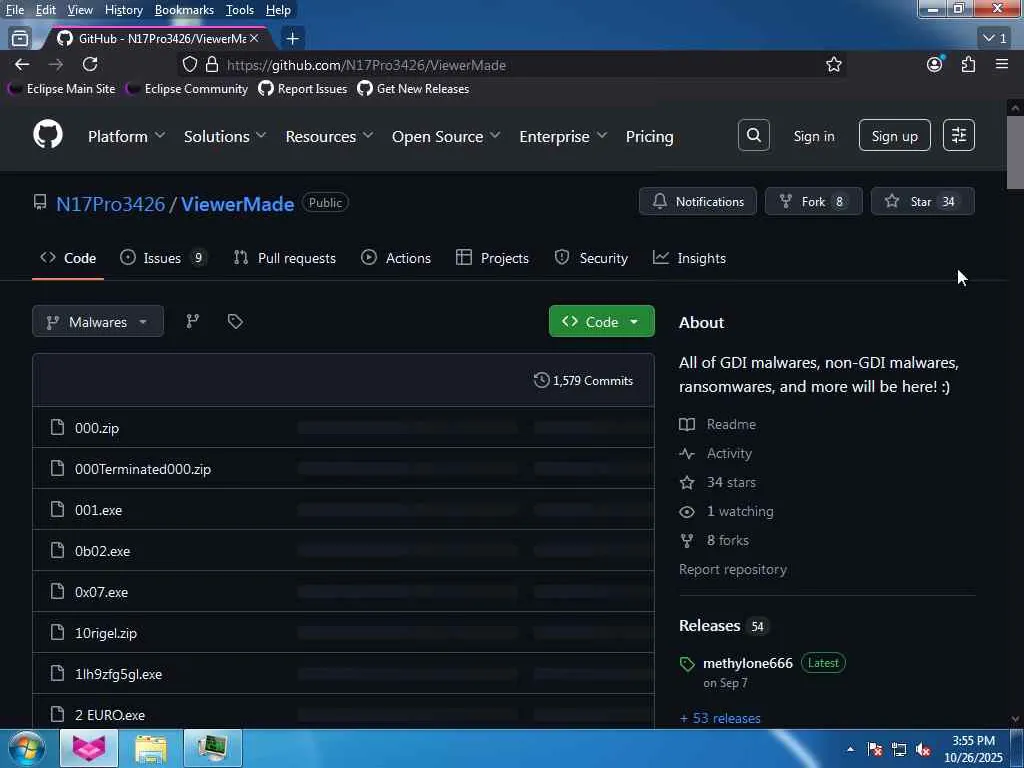Open the GitHub search icon button

(754, 135)
